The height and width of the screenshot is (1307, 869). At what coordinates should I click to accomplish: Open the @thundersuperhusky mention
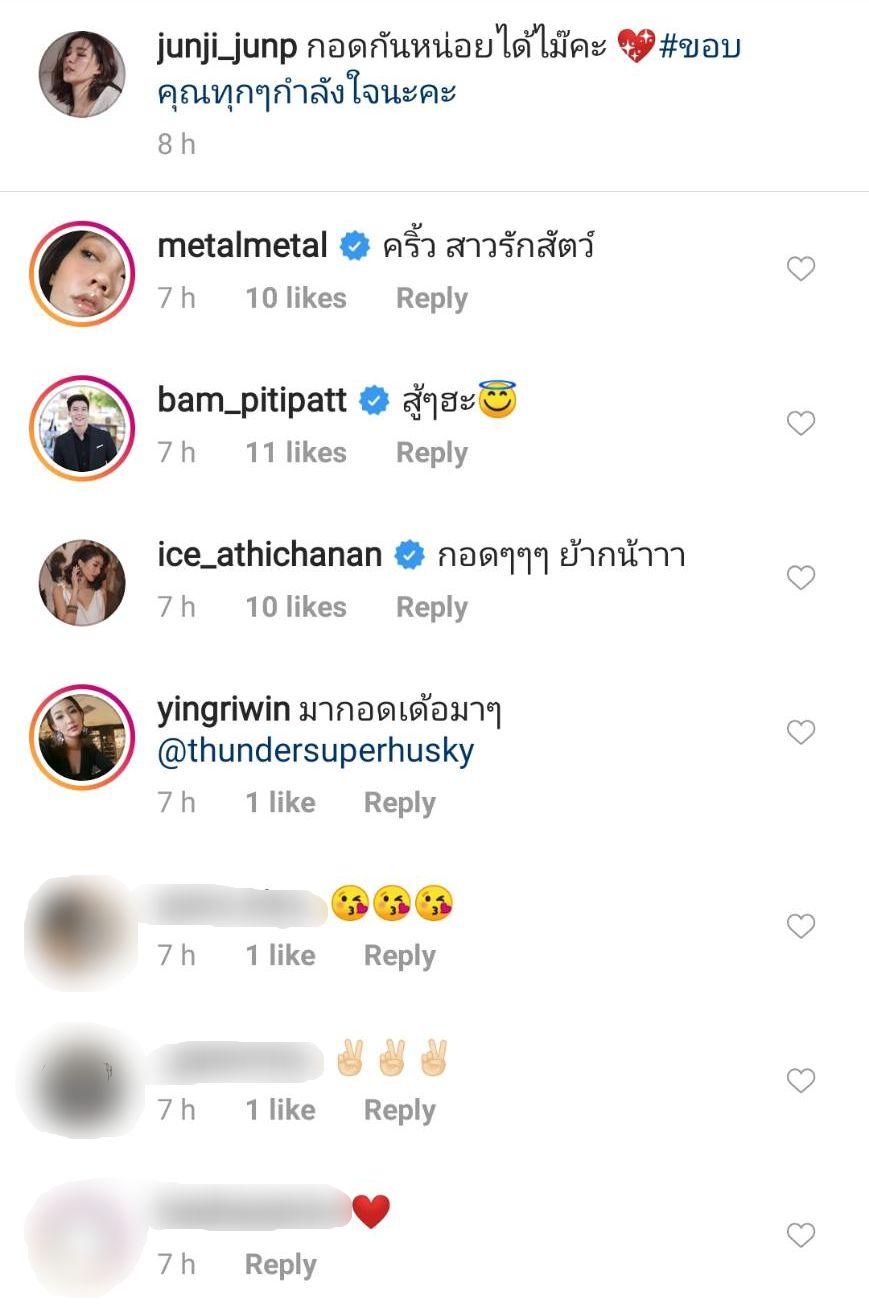click(x=315, y=752)
